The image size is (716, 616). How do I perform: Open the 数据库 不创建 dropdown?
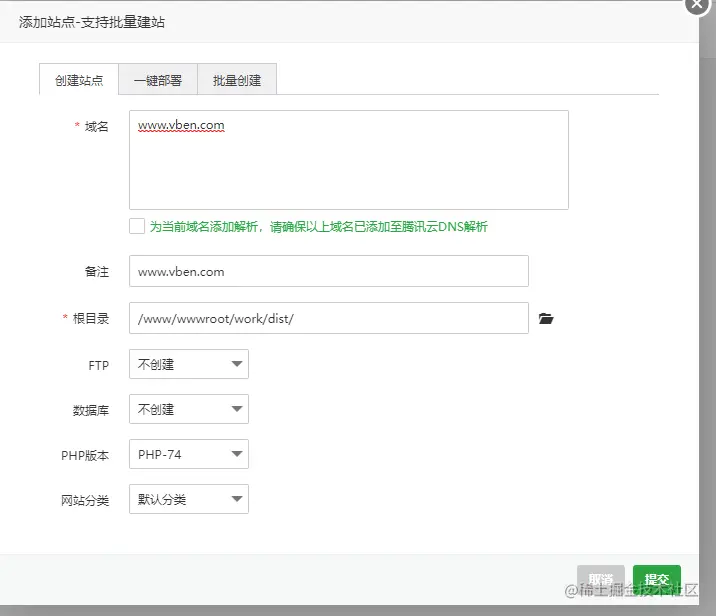pos(189,409)
